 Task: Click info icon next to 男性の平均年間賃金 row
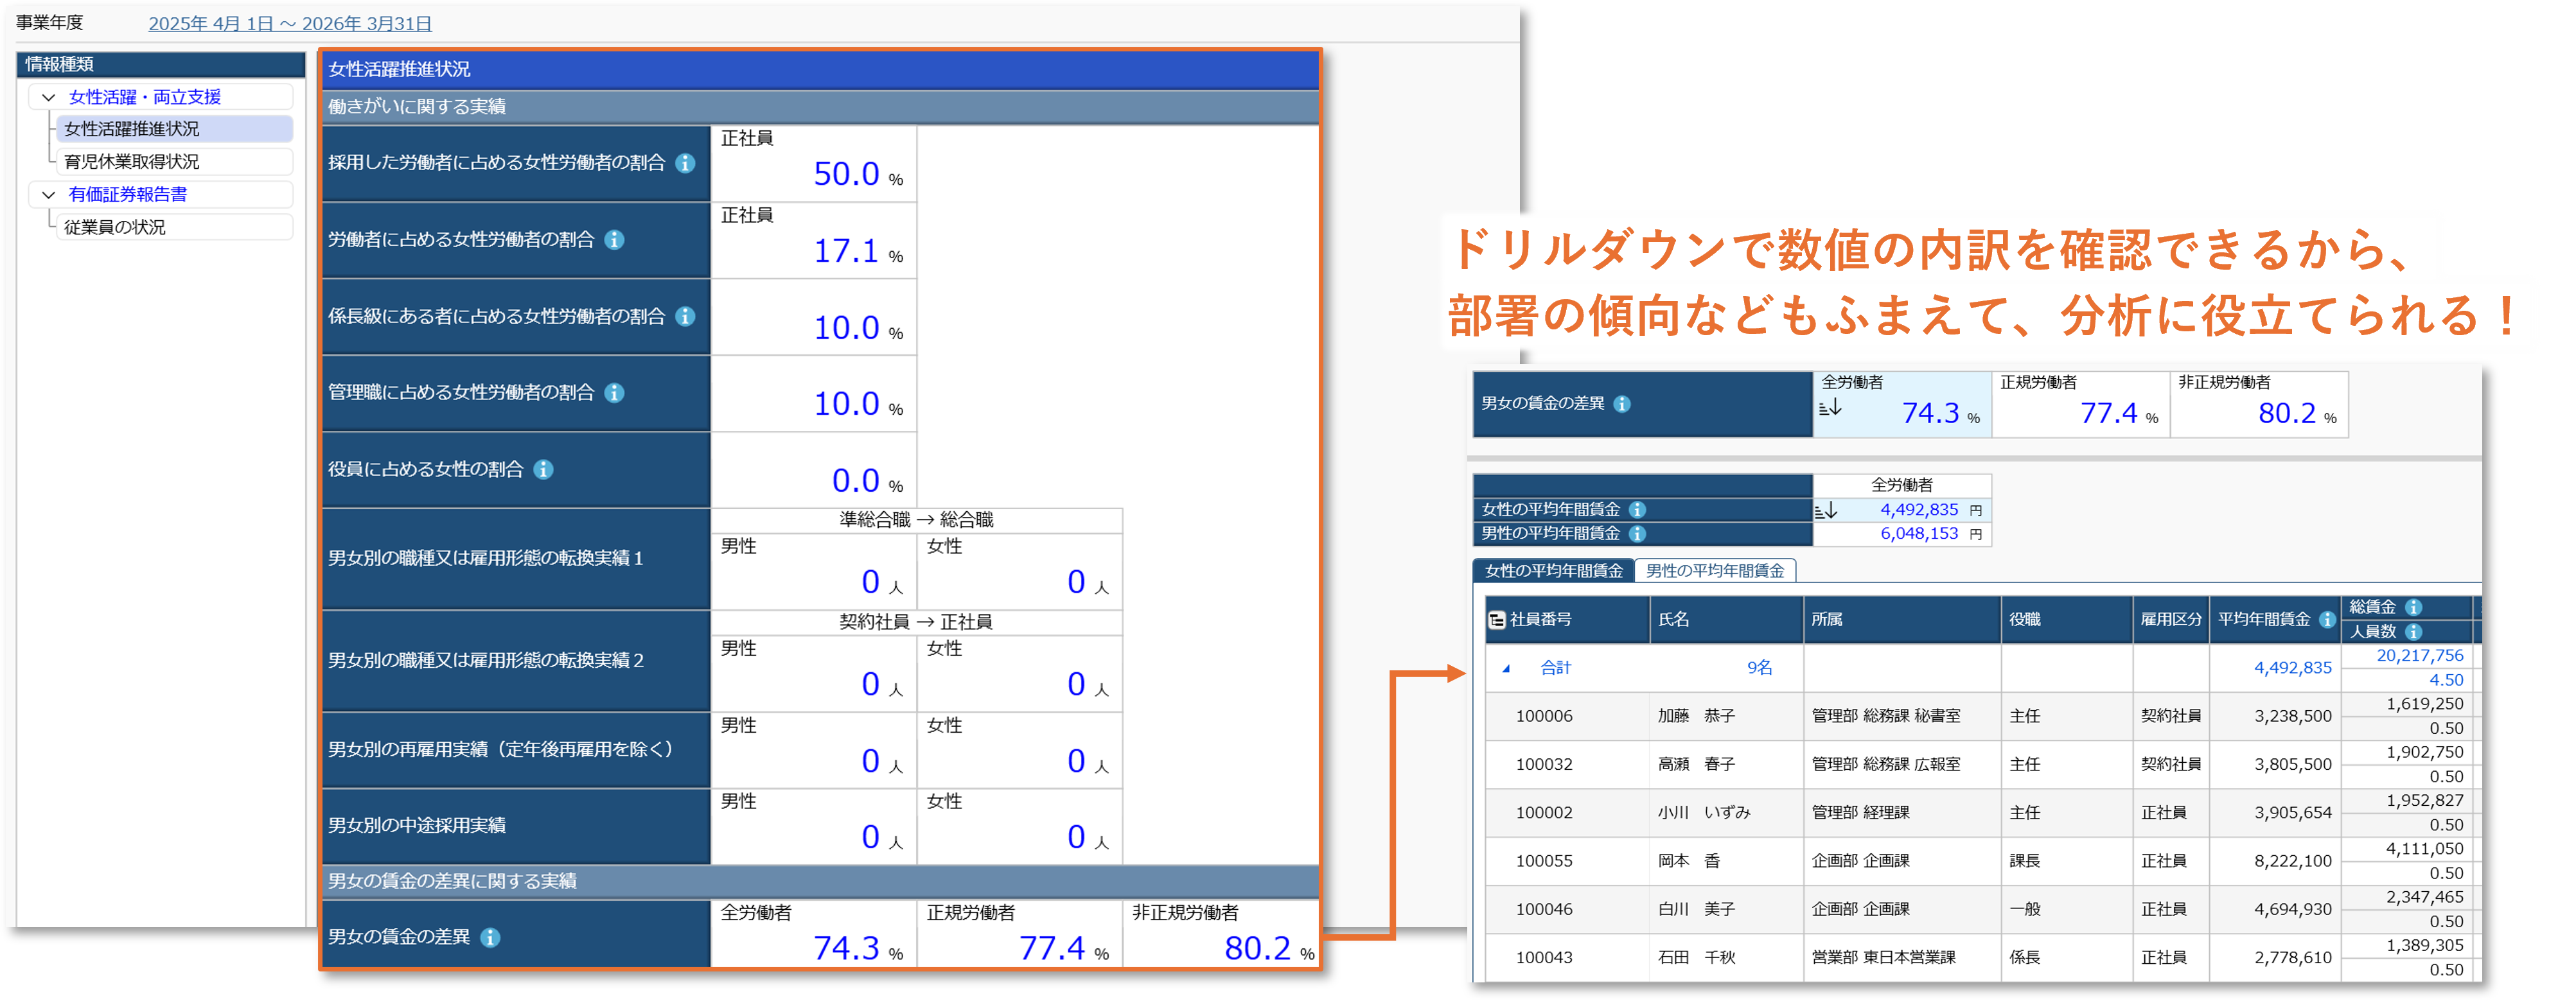[x=1637, y=534]
